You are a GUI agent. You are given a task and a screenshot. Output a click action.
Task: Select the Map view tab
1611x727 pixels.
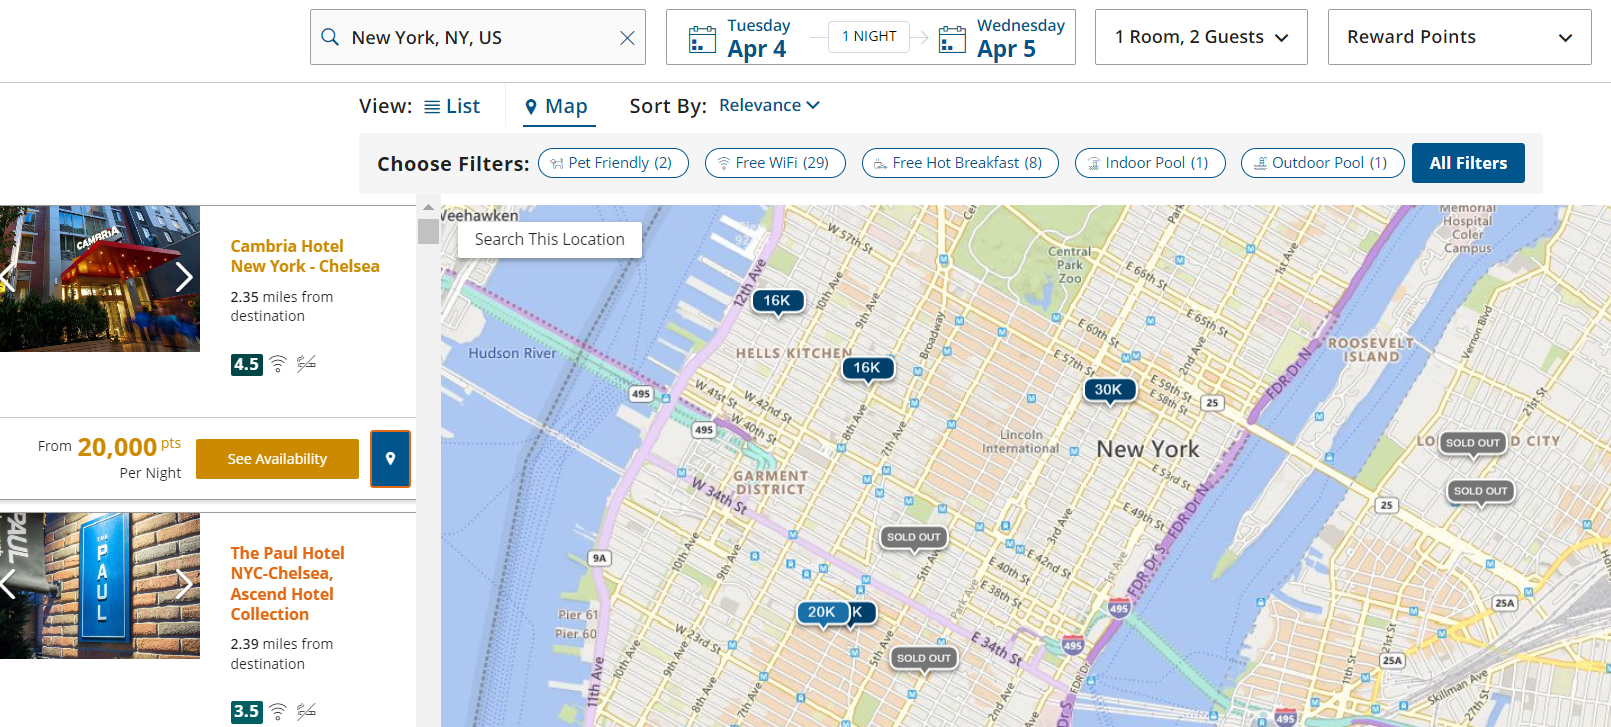coord(558,106)
